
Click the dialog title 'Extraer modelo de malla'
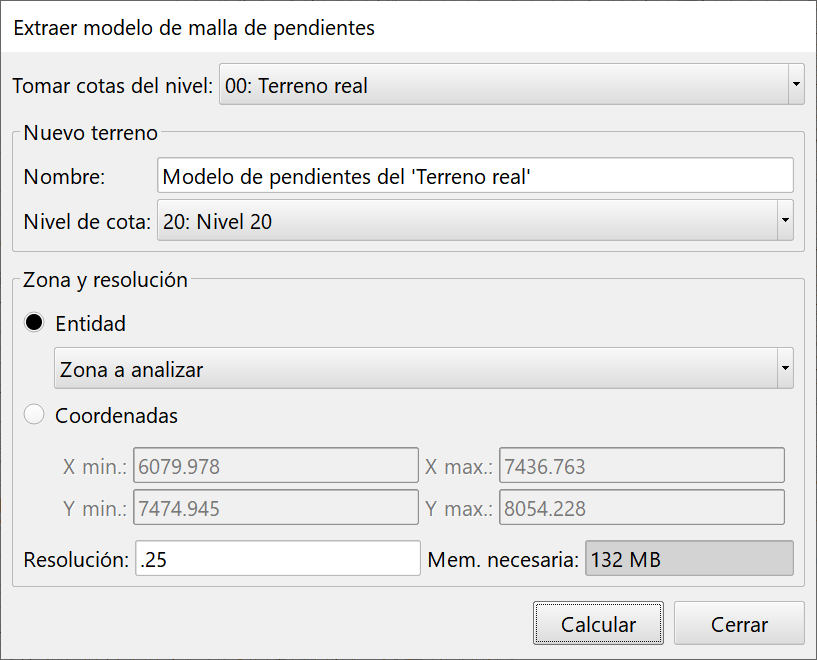click(193, 28)
